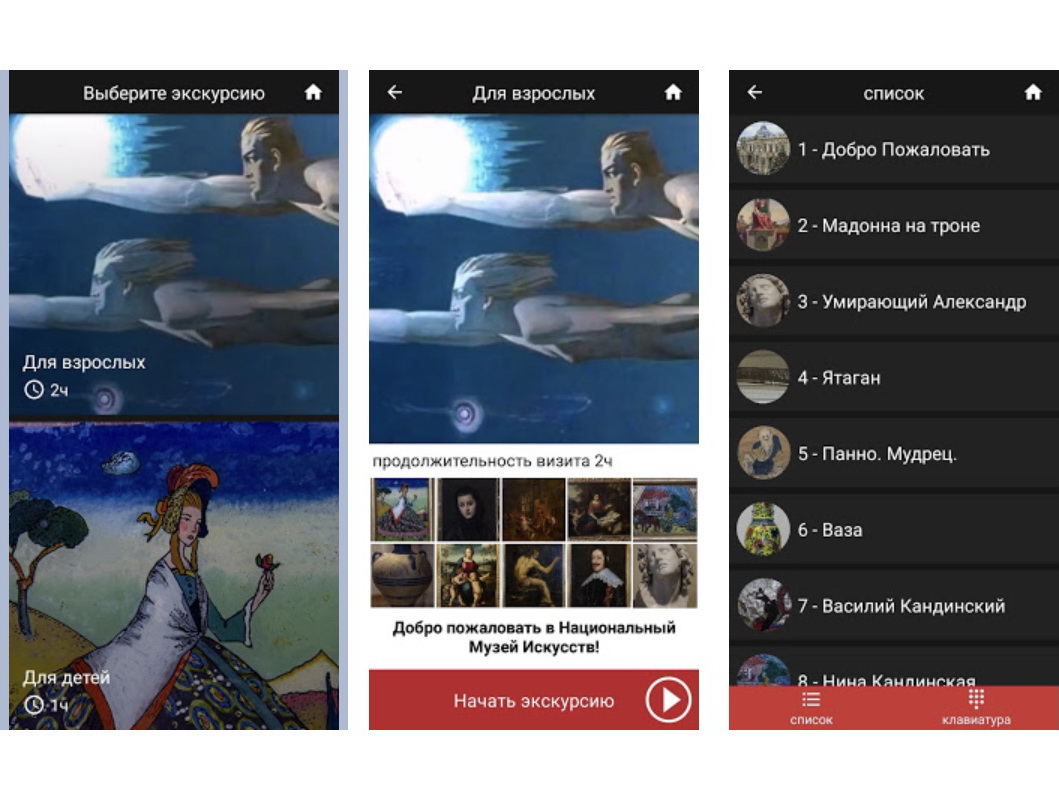
Task: Select colorful houses painting thumbnail
Action: coord(665,509)
